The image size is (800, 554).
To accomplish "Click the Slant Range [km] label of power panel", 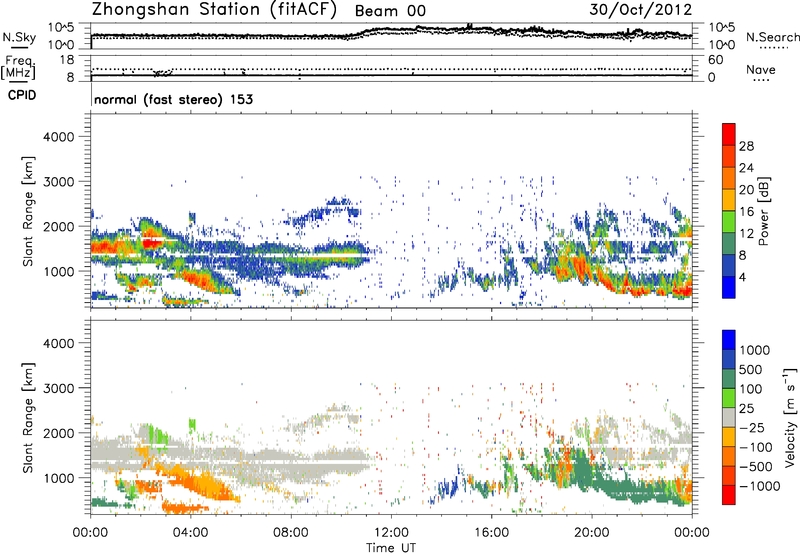I will [x=28, y=211].
